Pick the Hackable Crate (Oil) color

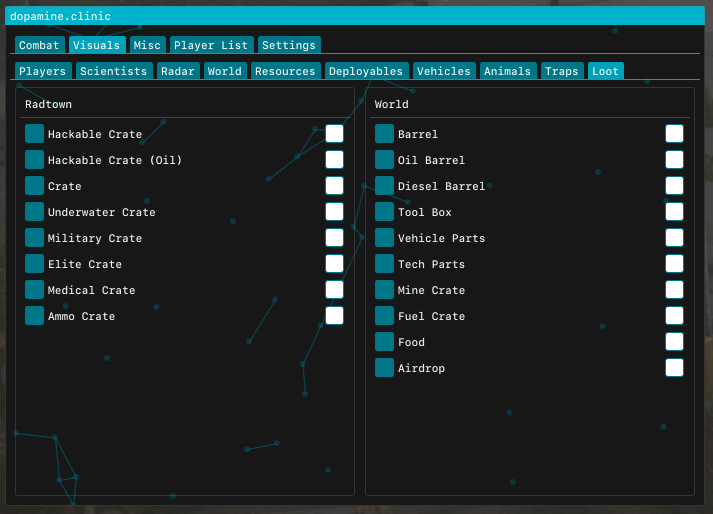tap(35, 160)
